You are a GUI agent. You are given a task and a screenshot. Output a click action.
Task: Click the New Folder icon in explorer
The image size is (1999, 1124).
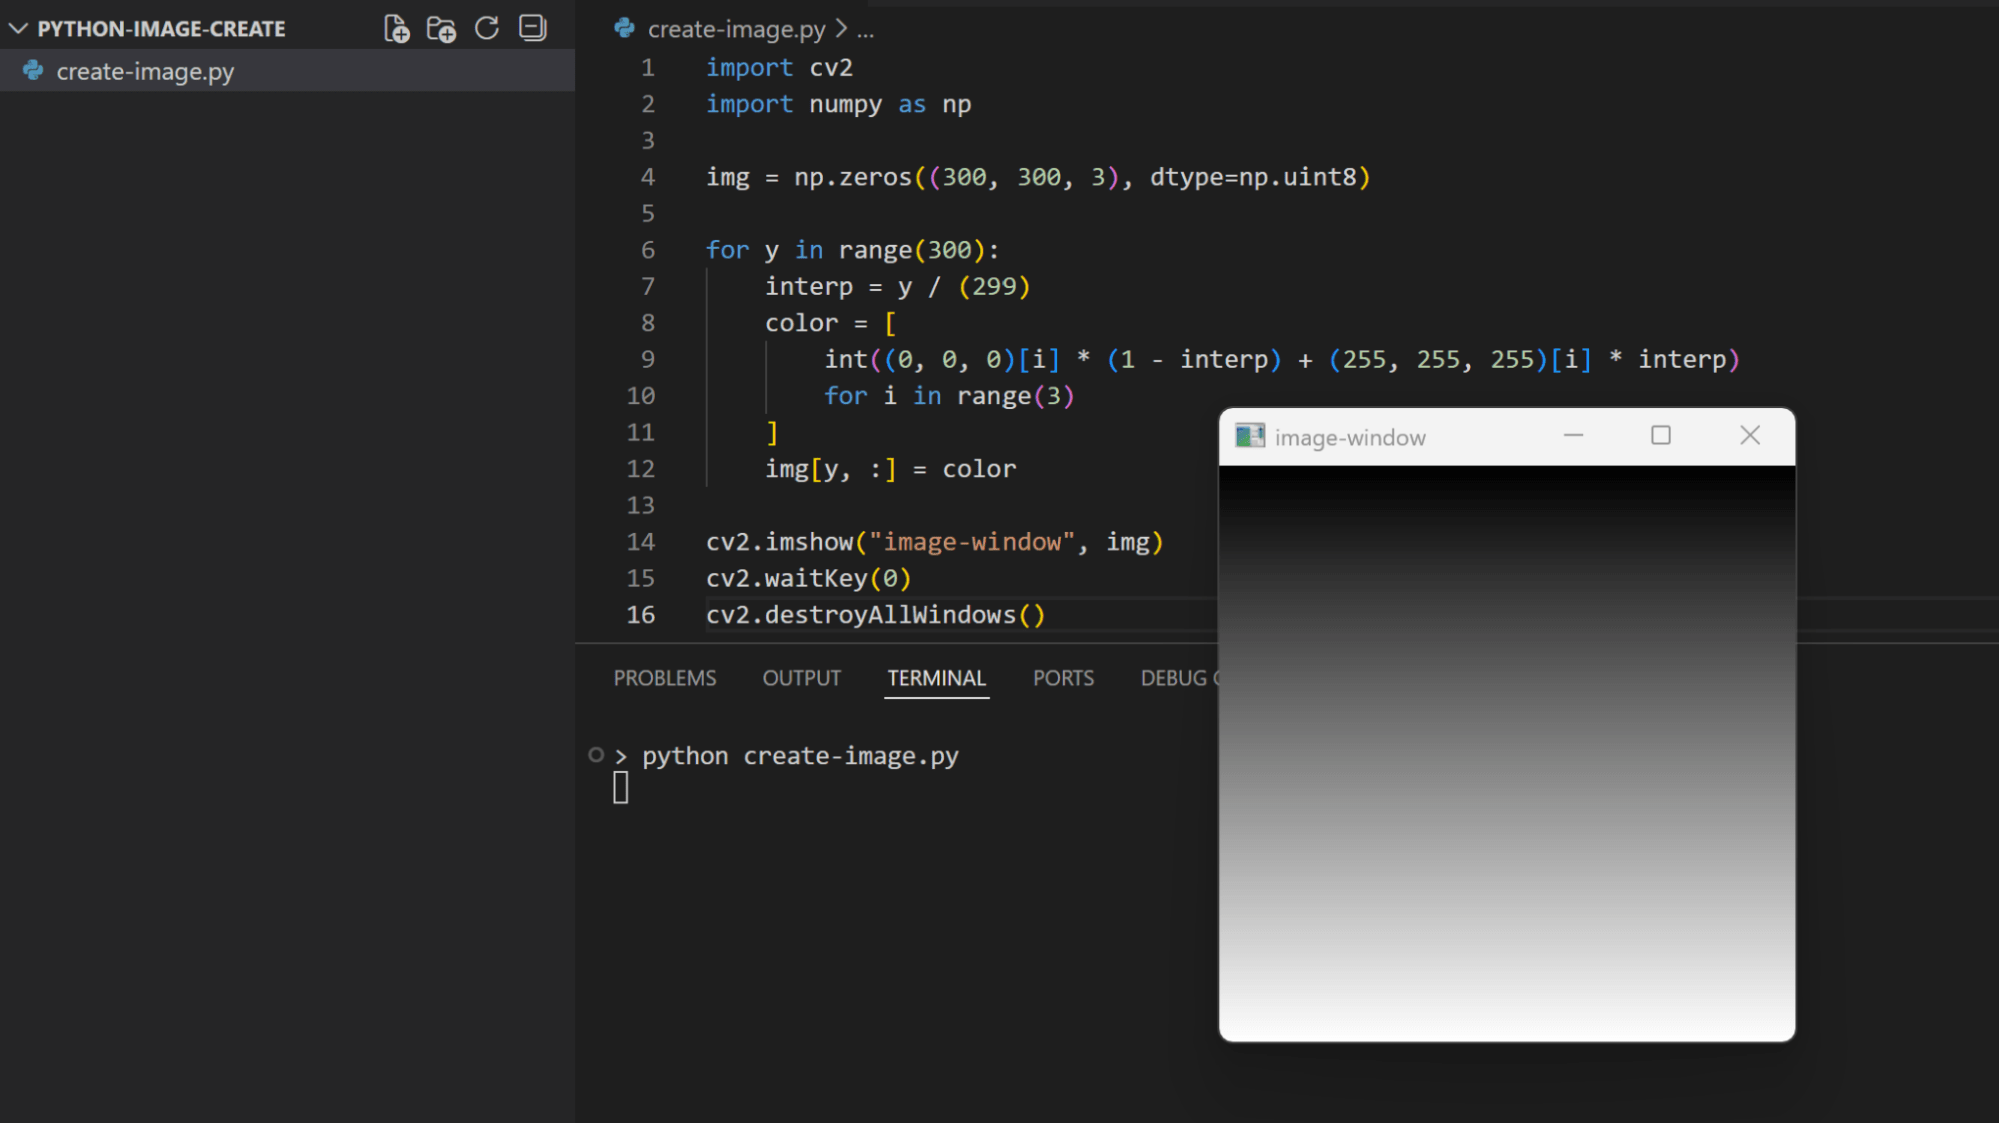441,29
